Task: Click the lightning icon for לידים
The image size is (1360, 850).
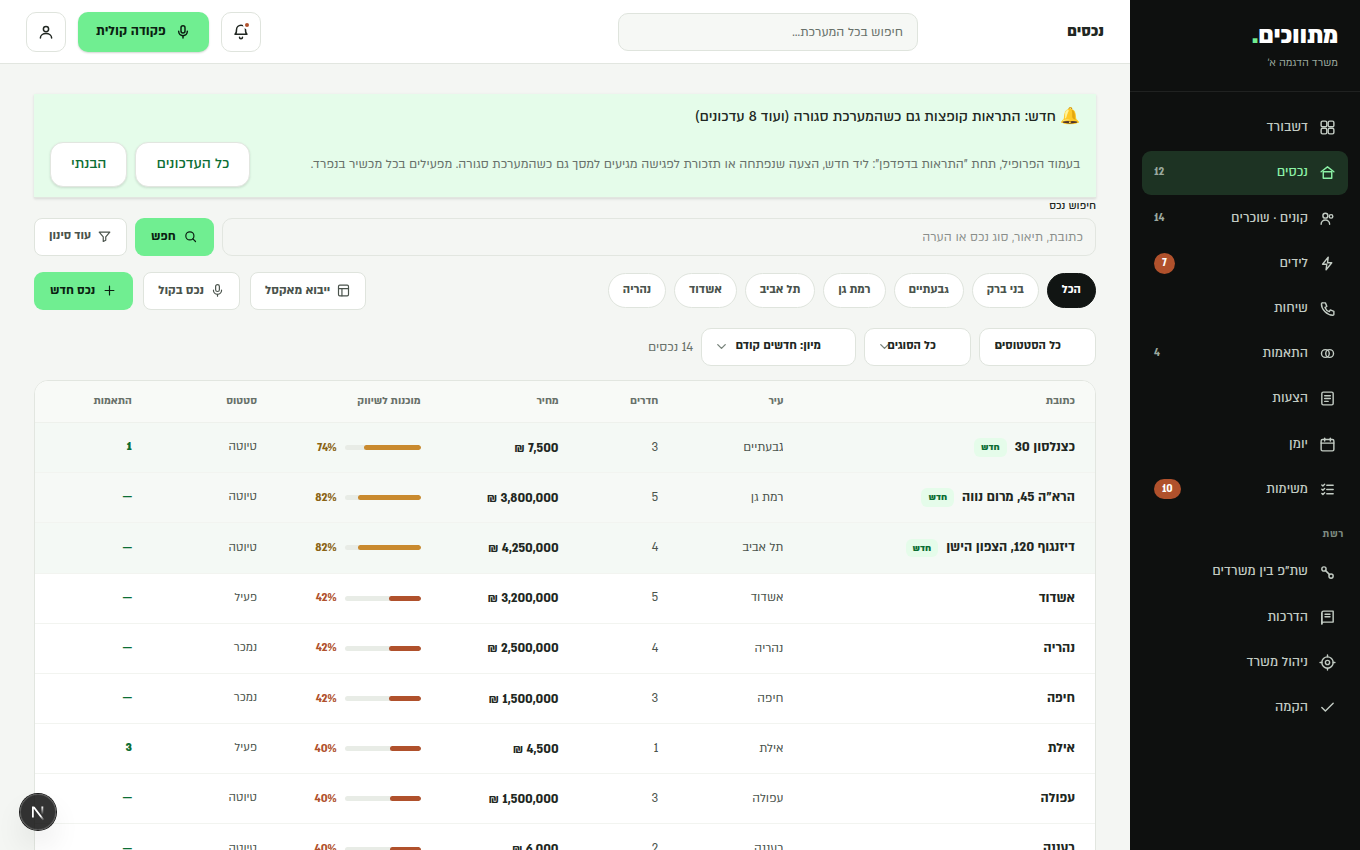Action: click(1327, 264)
